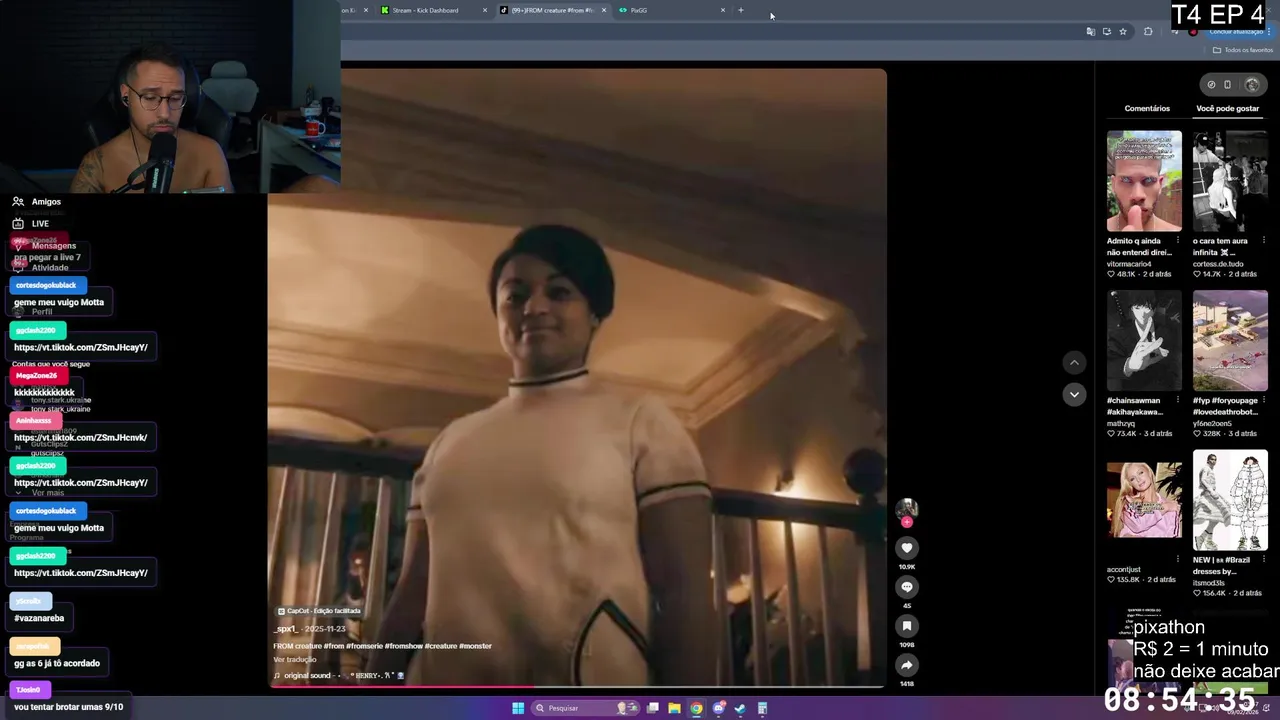Open the _spx1_ creator profile link

coord(286,629)
